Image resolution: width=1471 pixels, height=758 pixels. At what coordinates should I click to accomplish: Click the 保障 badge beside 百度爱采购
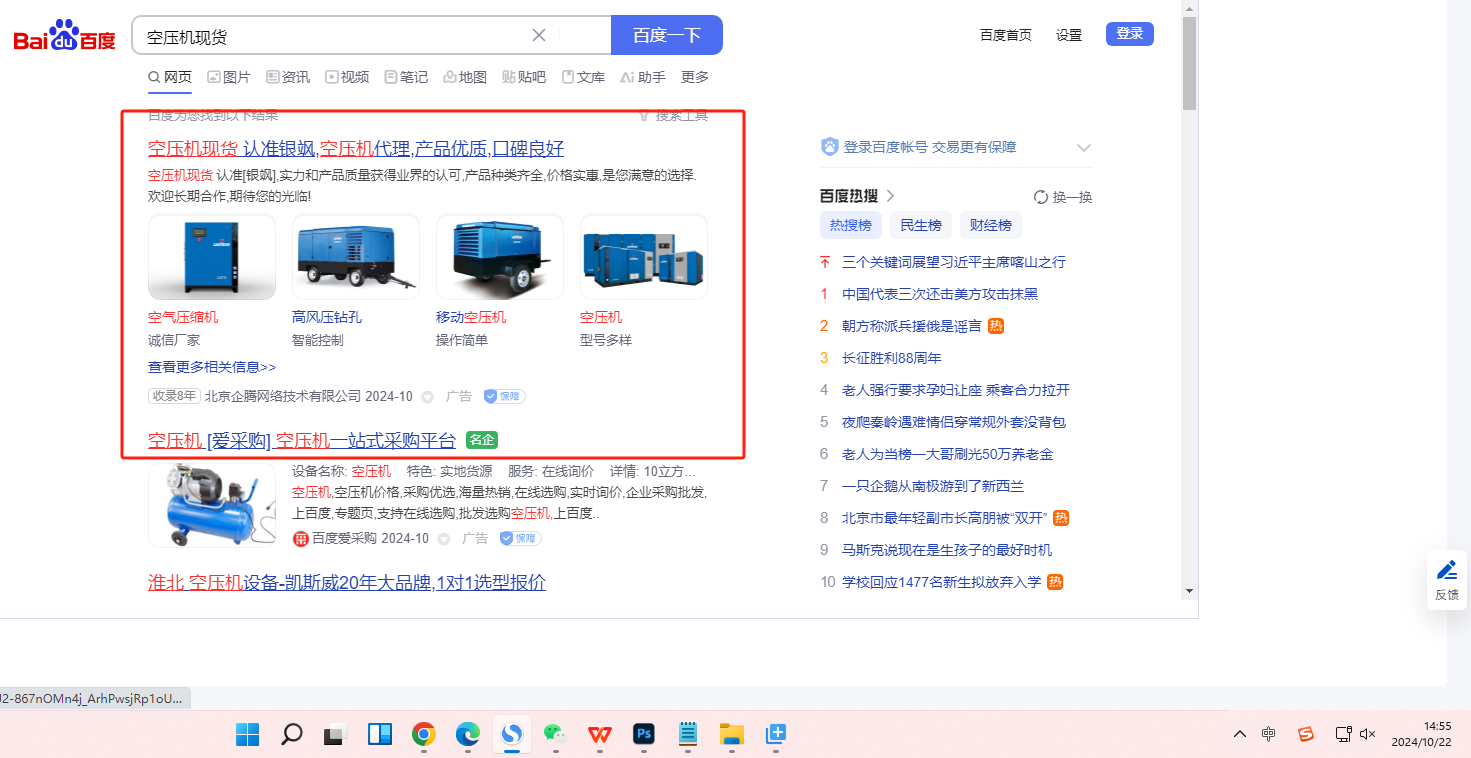(x=520, y=538)
